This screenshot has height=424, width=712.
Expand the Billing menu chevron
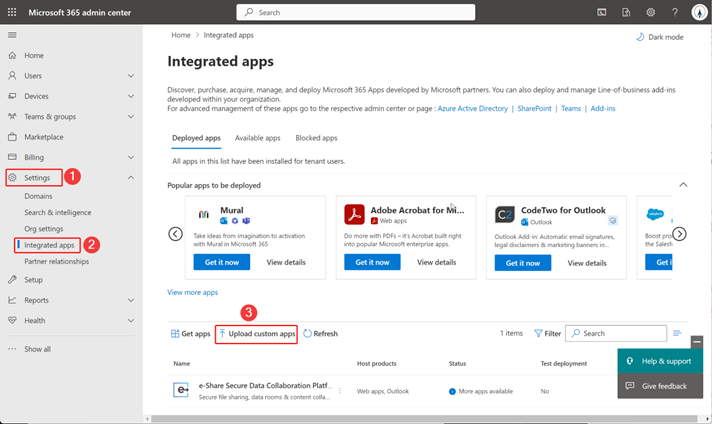[x=131, y=157]
